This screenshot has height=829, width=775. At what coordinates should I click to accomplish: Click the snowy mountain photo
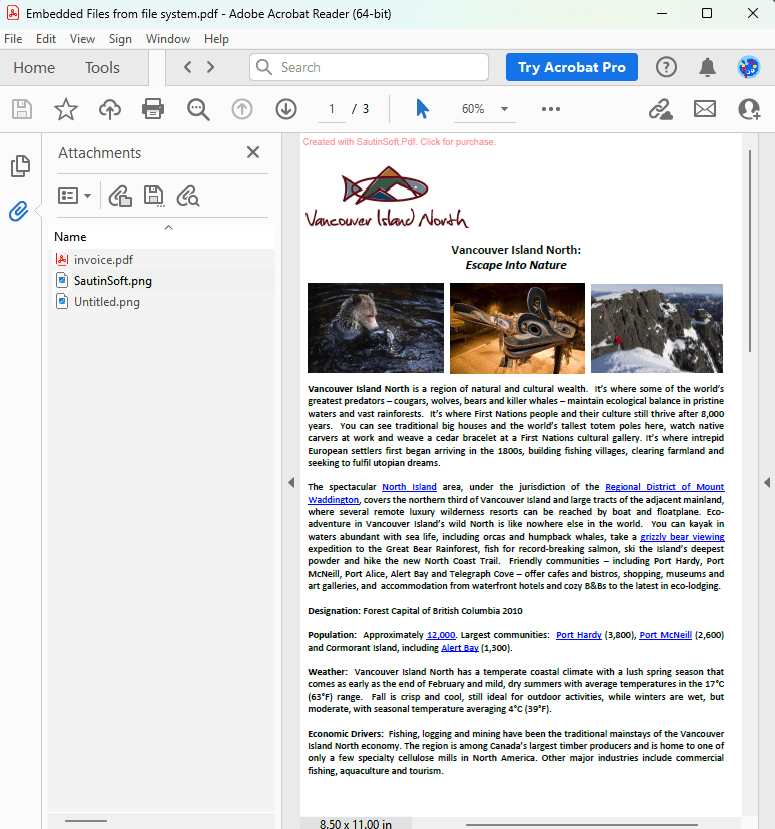(x=657, y=328)
